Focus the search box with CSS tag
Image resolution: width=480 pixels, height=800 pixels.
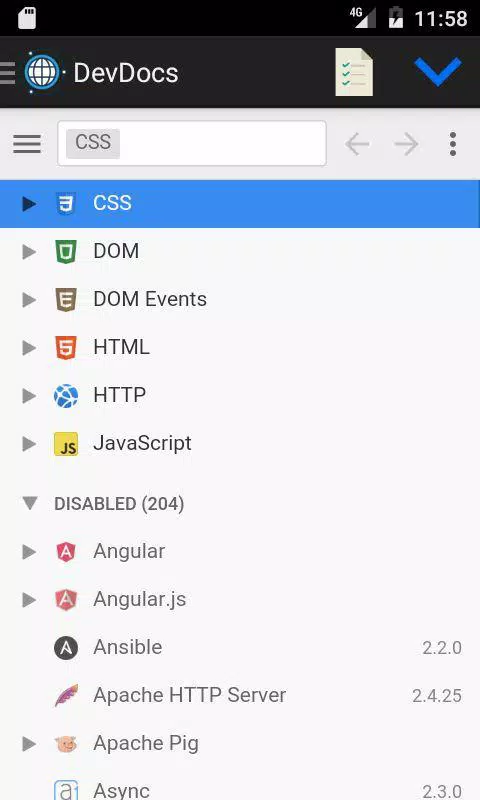[192, 143]
